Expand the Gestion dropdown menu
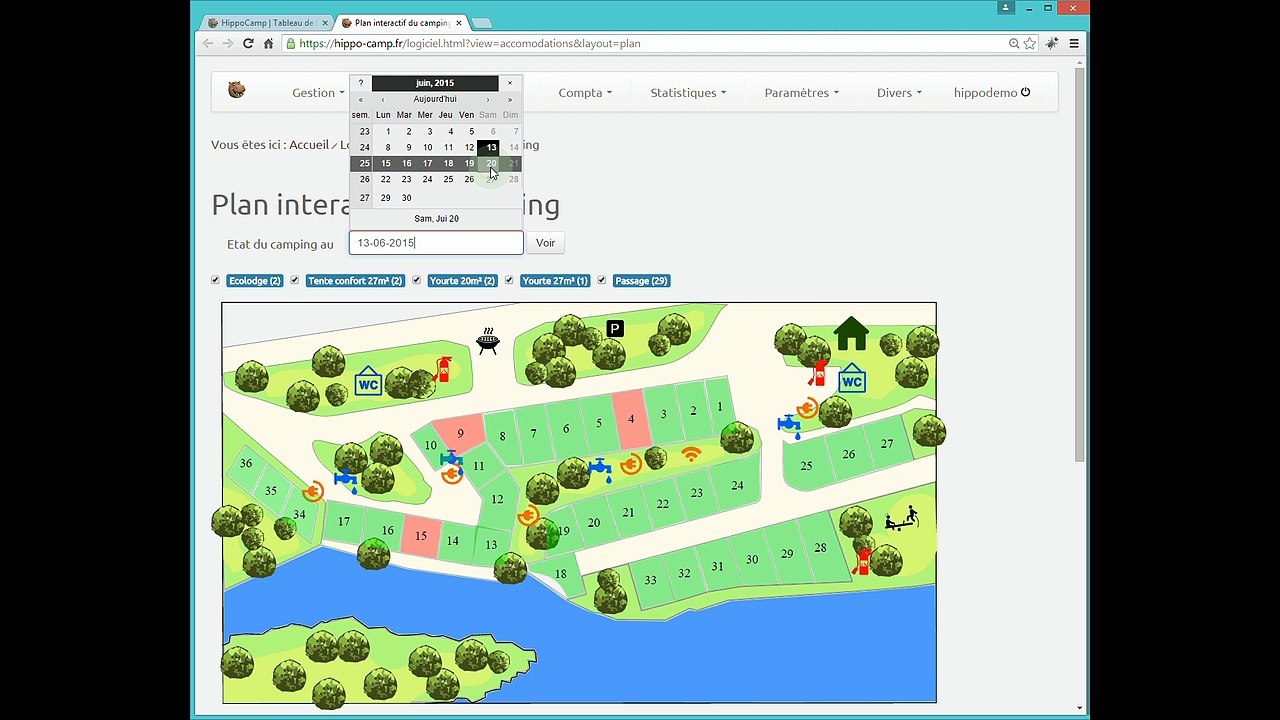The width and height of the screenshot is (1280, 720). click(x=318, y=93)
